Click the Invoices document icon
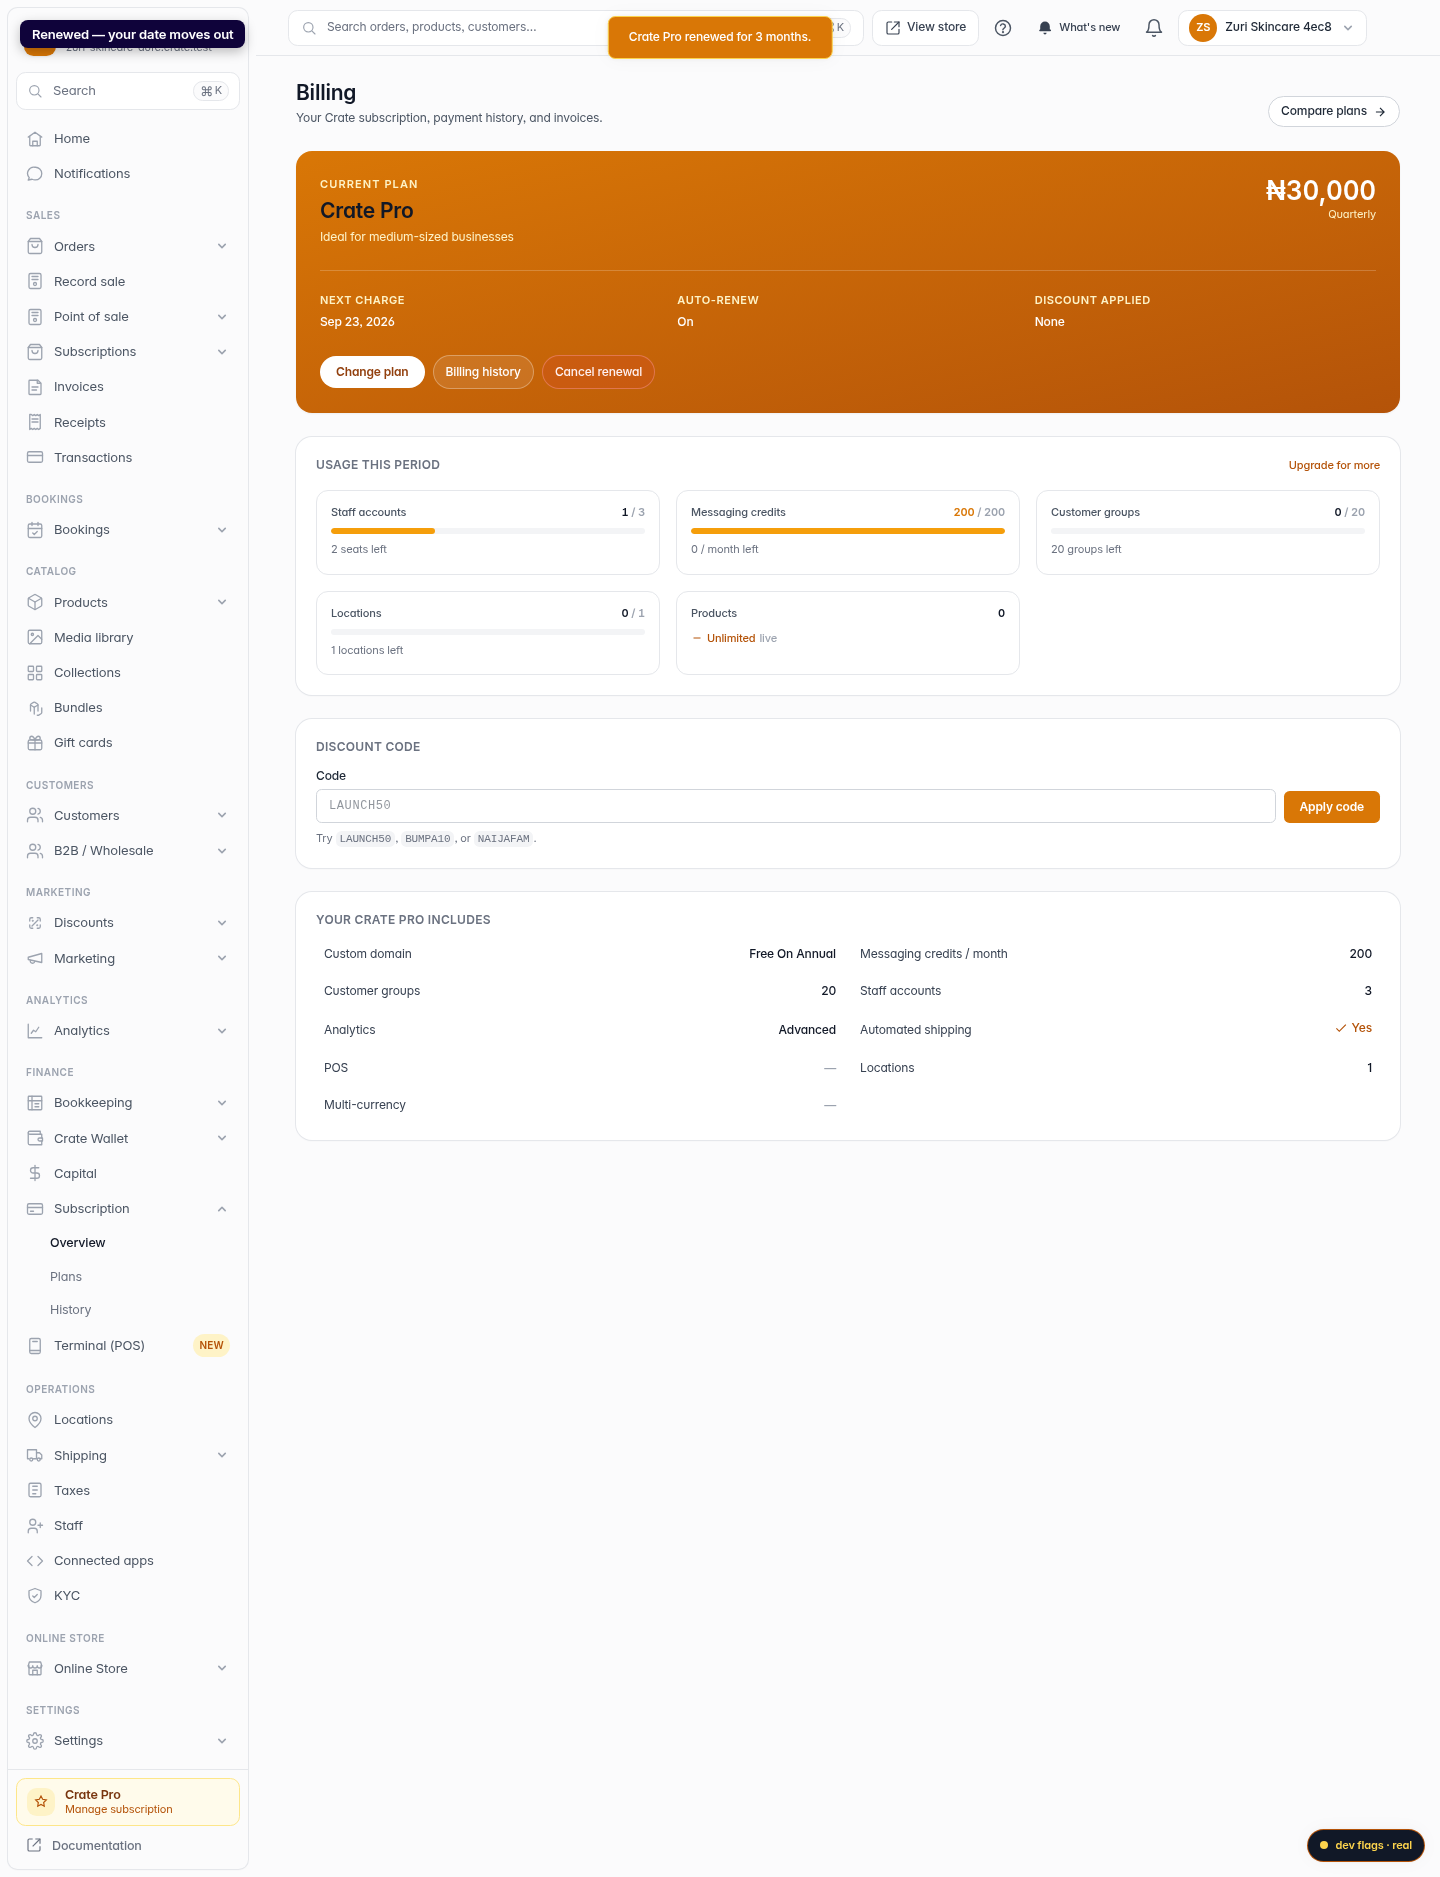1440x1877 pixels. point(35,387)
